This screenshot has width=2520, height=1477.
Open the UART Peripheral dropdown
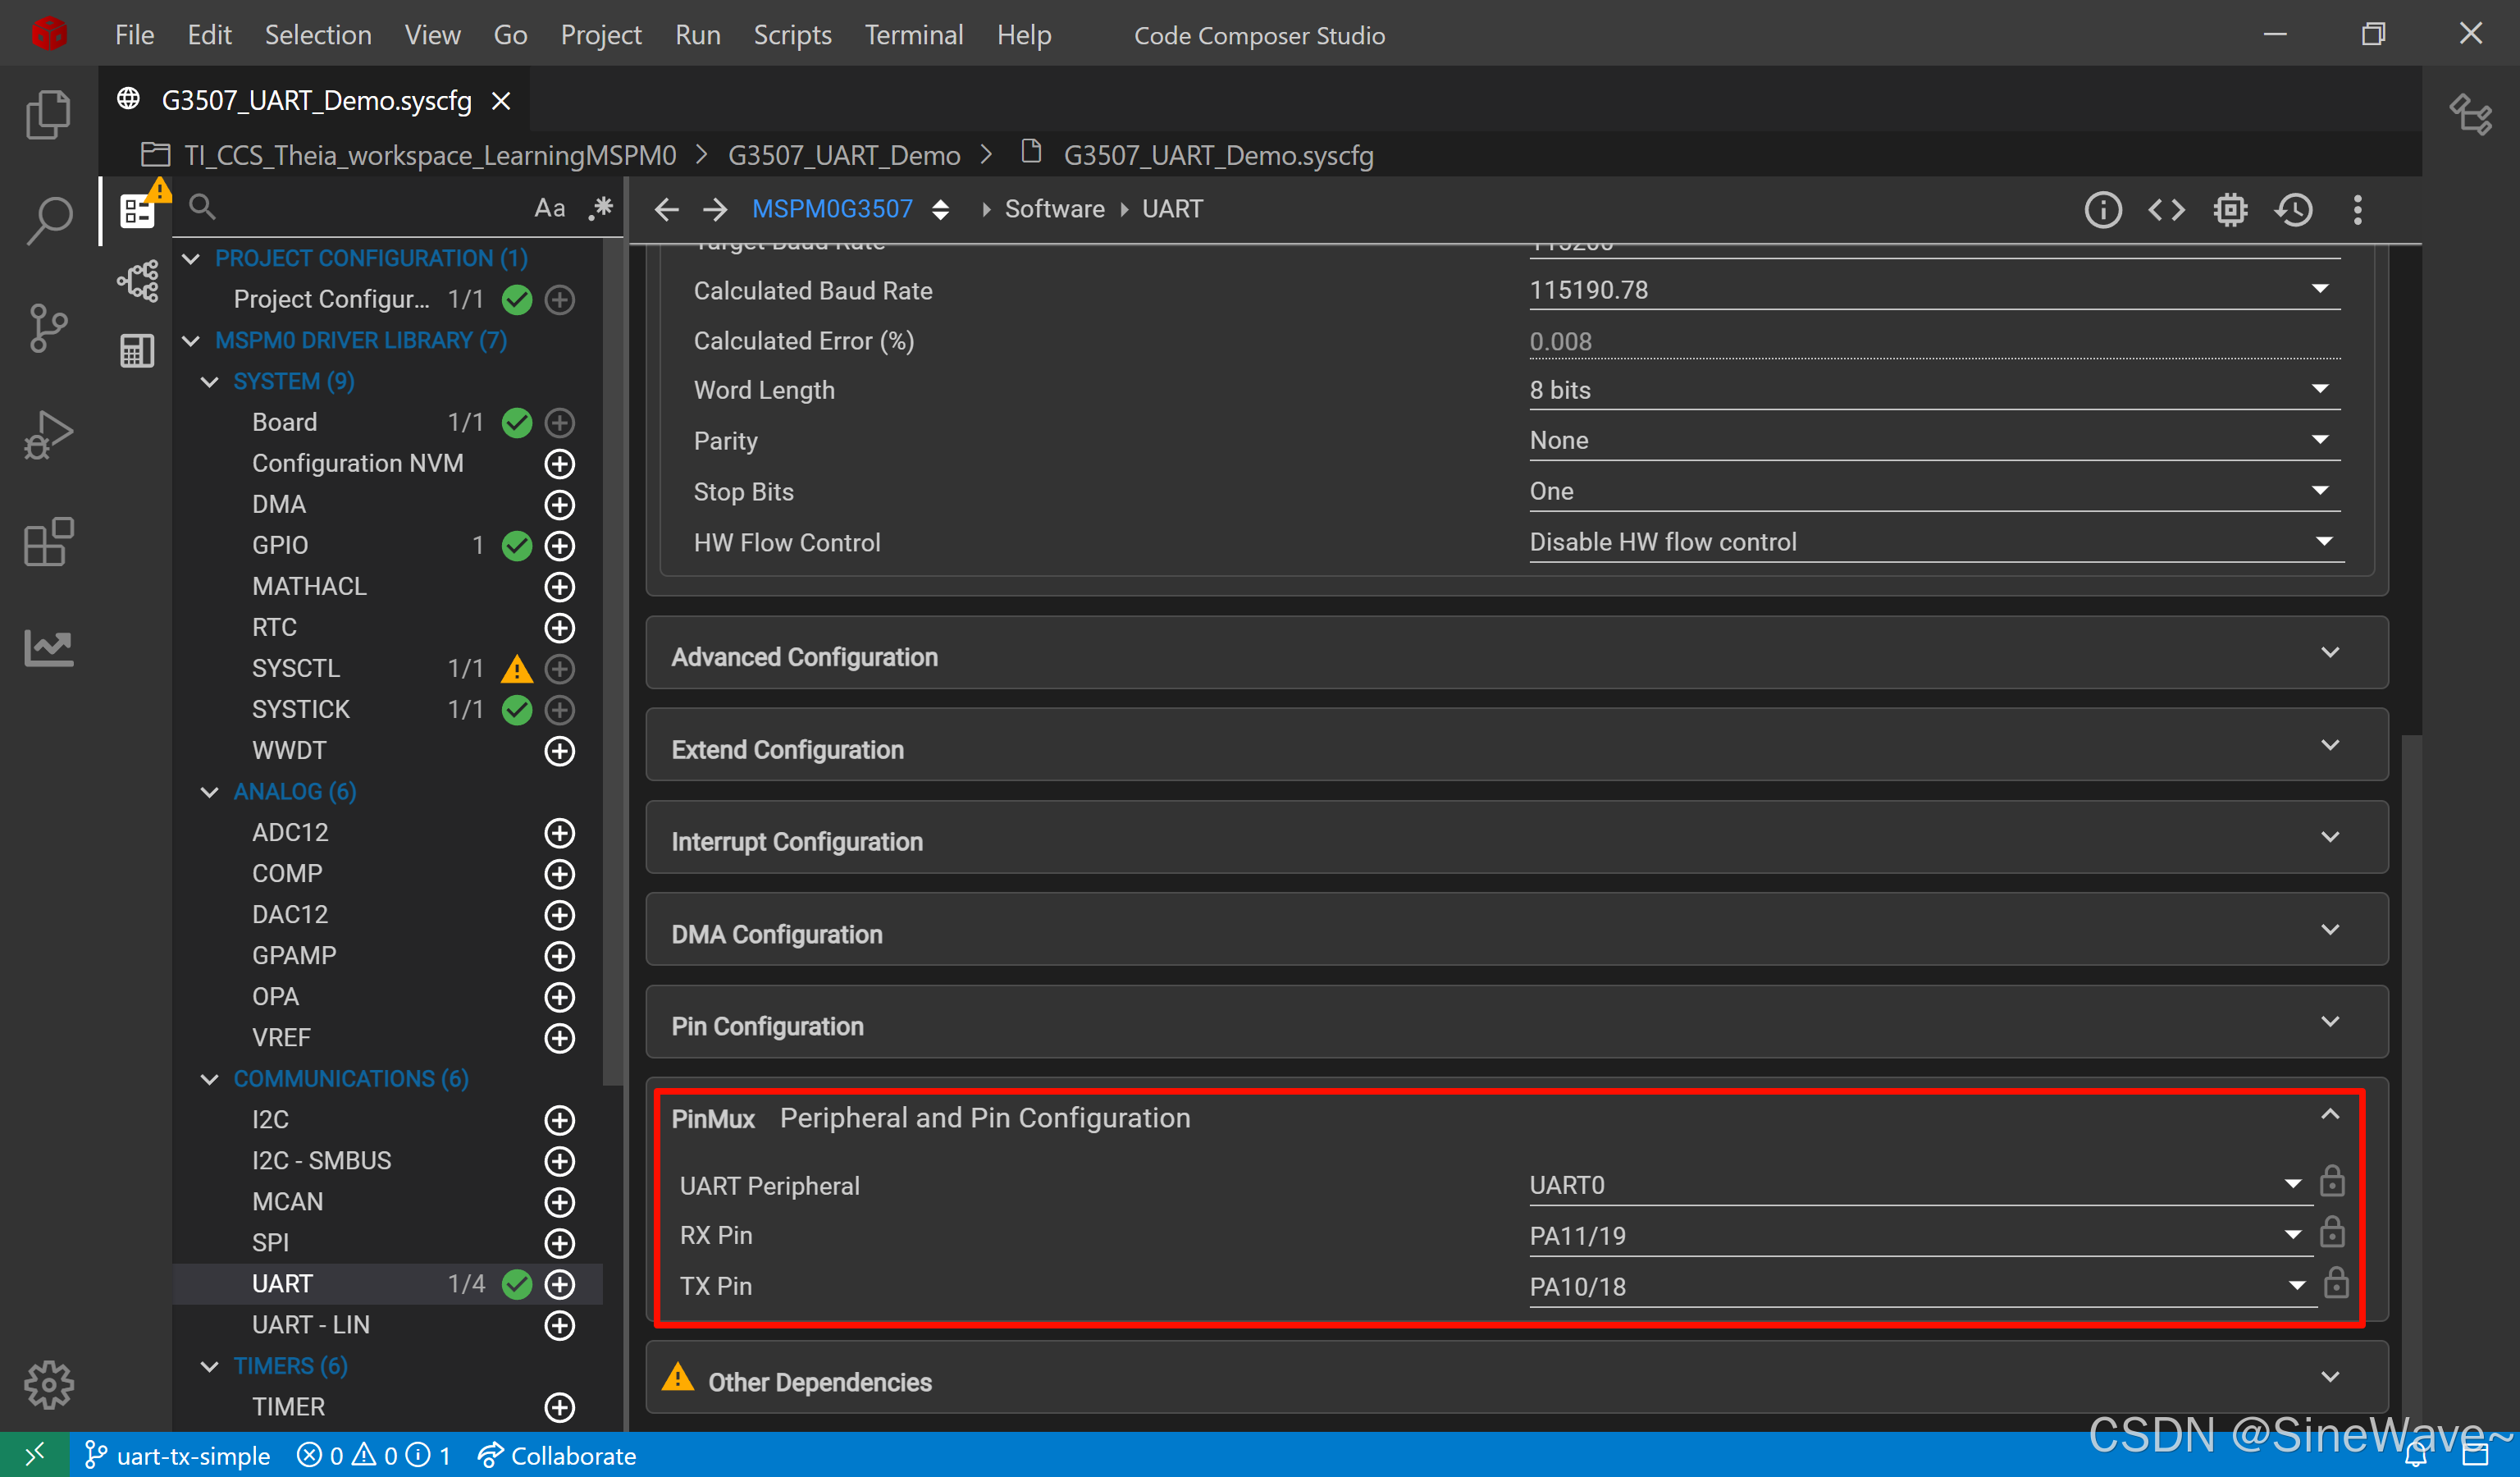[x=1920, y=1185]
